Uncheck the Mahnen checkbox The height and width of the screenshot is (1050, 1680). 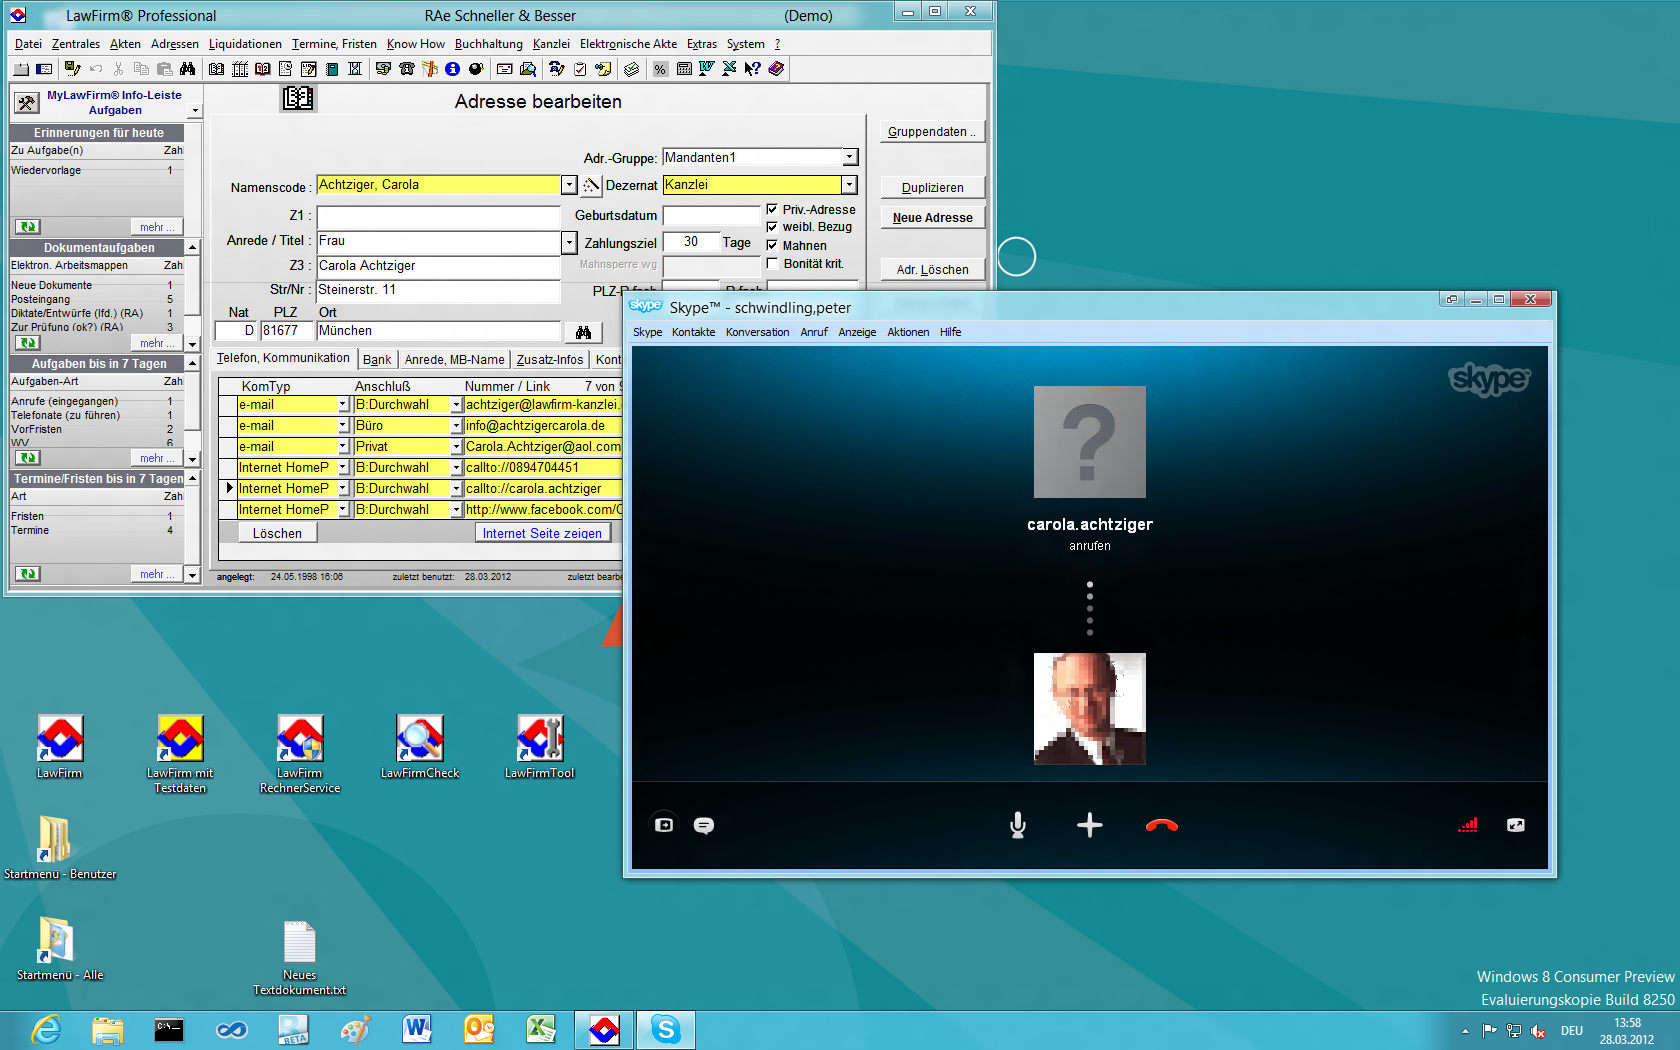tap(772, 245)
